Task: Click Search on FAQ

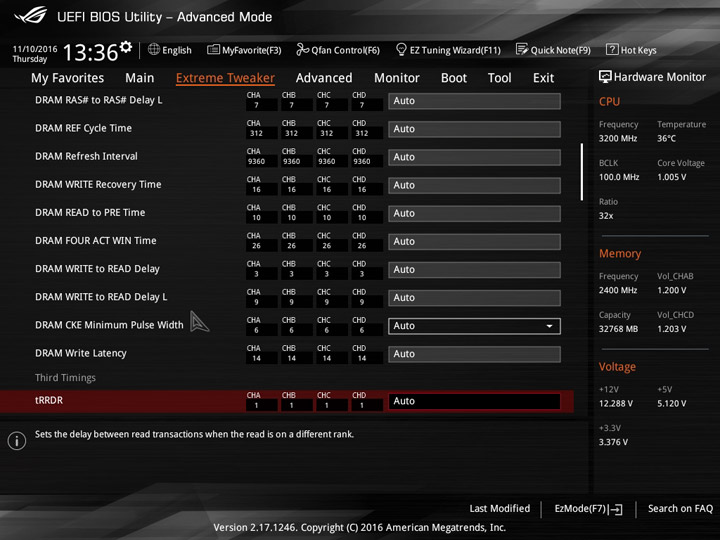Action: click(680, 508)
